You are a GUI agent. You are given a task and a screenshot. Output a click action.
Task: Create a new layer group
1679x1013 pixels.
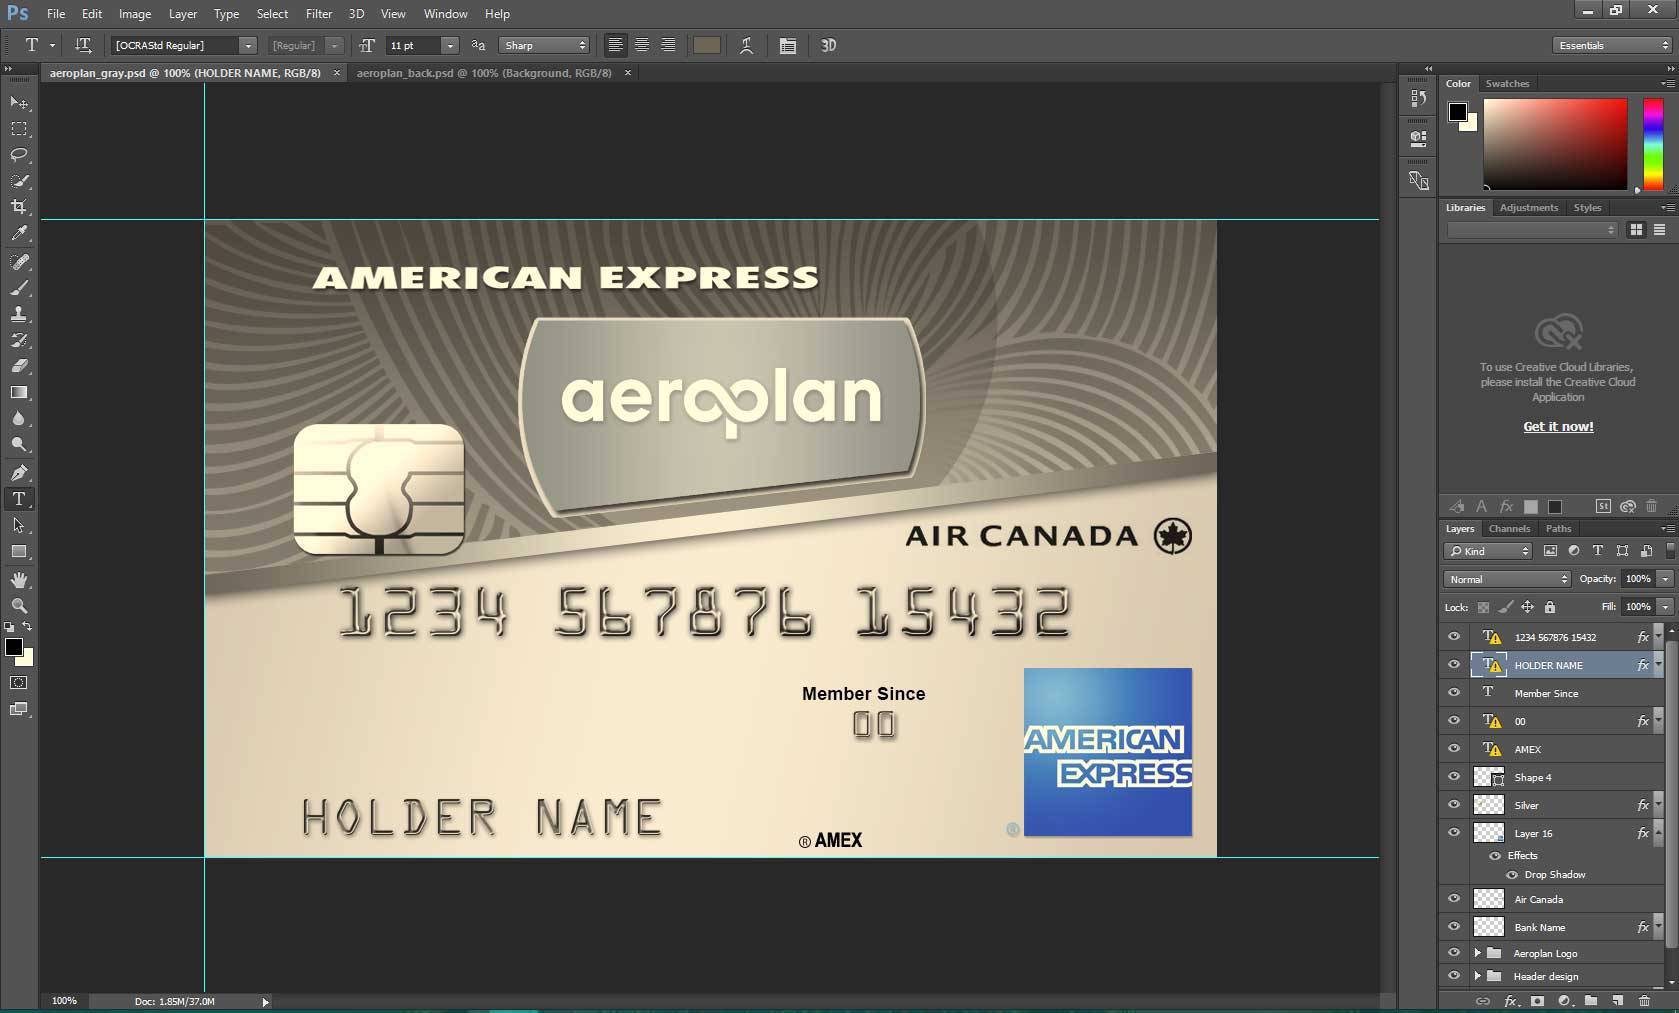click(x=1591, y=1000)
